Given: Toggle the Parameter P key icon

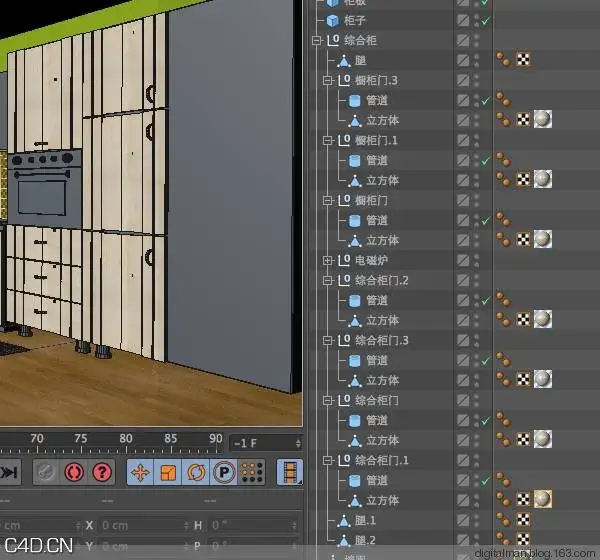Looking at the screenshot, I should coord(224,472).
